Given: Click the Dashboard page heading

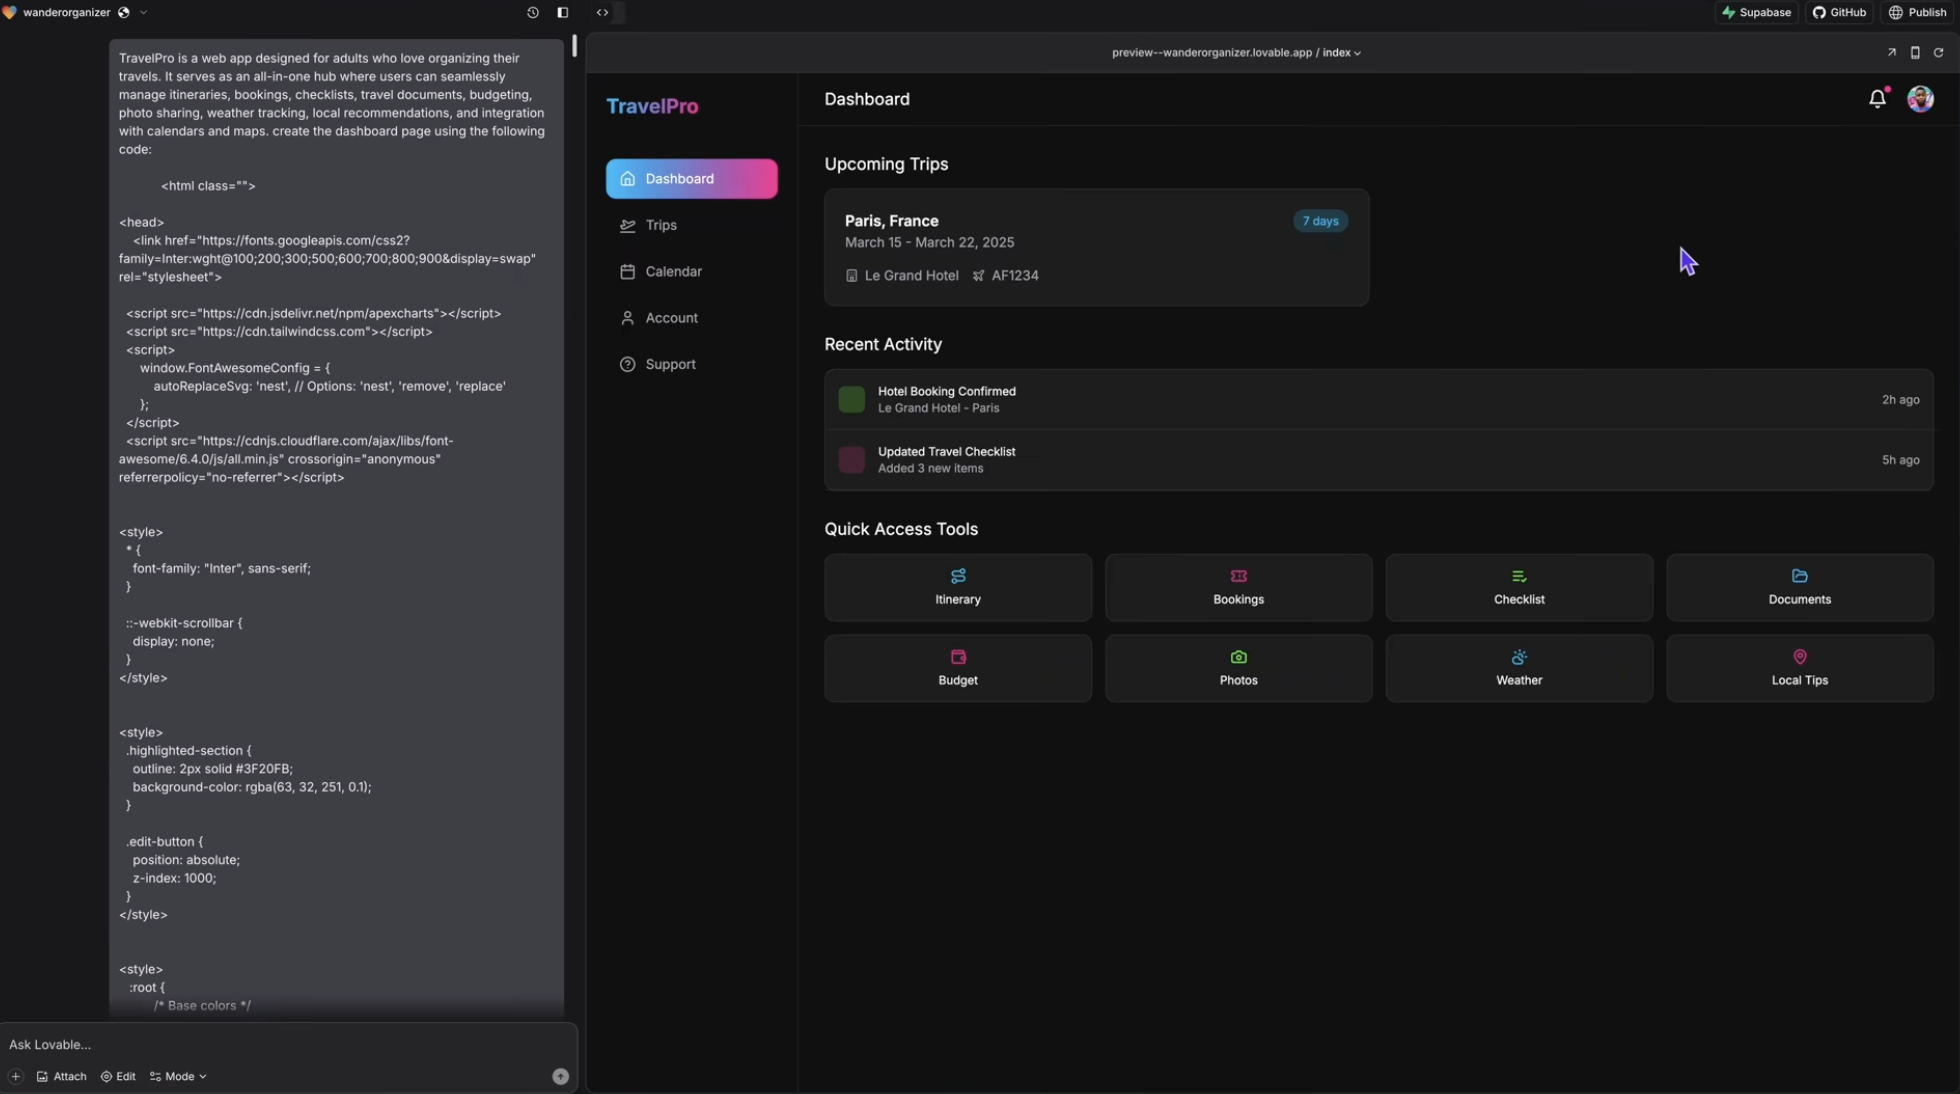Looking at the screenshot, I should coord(867,99).
